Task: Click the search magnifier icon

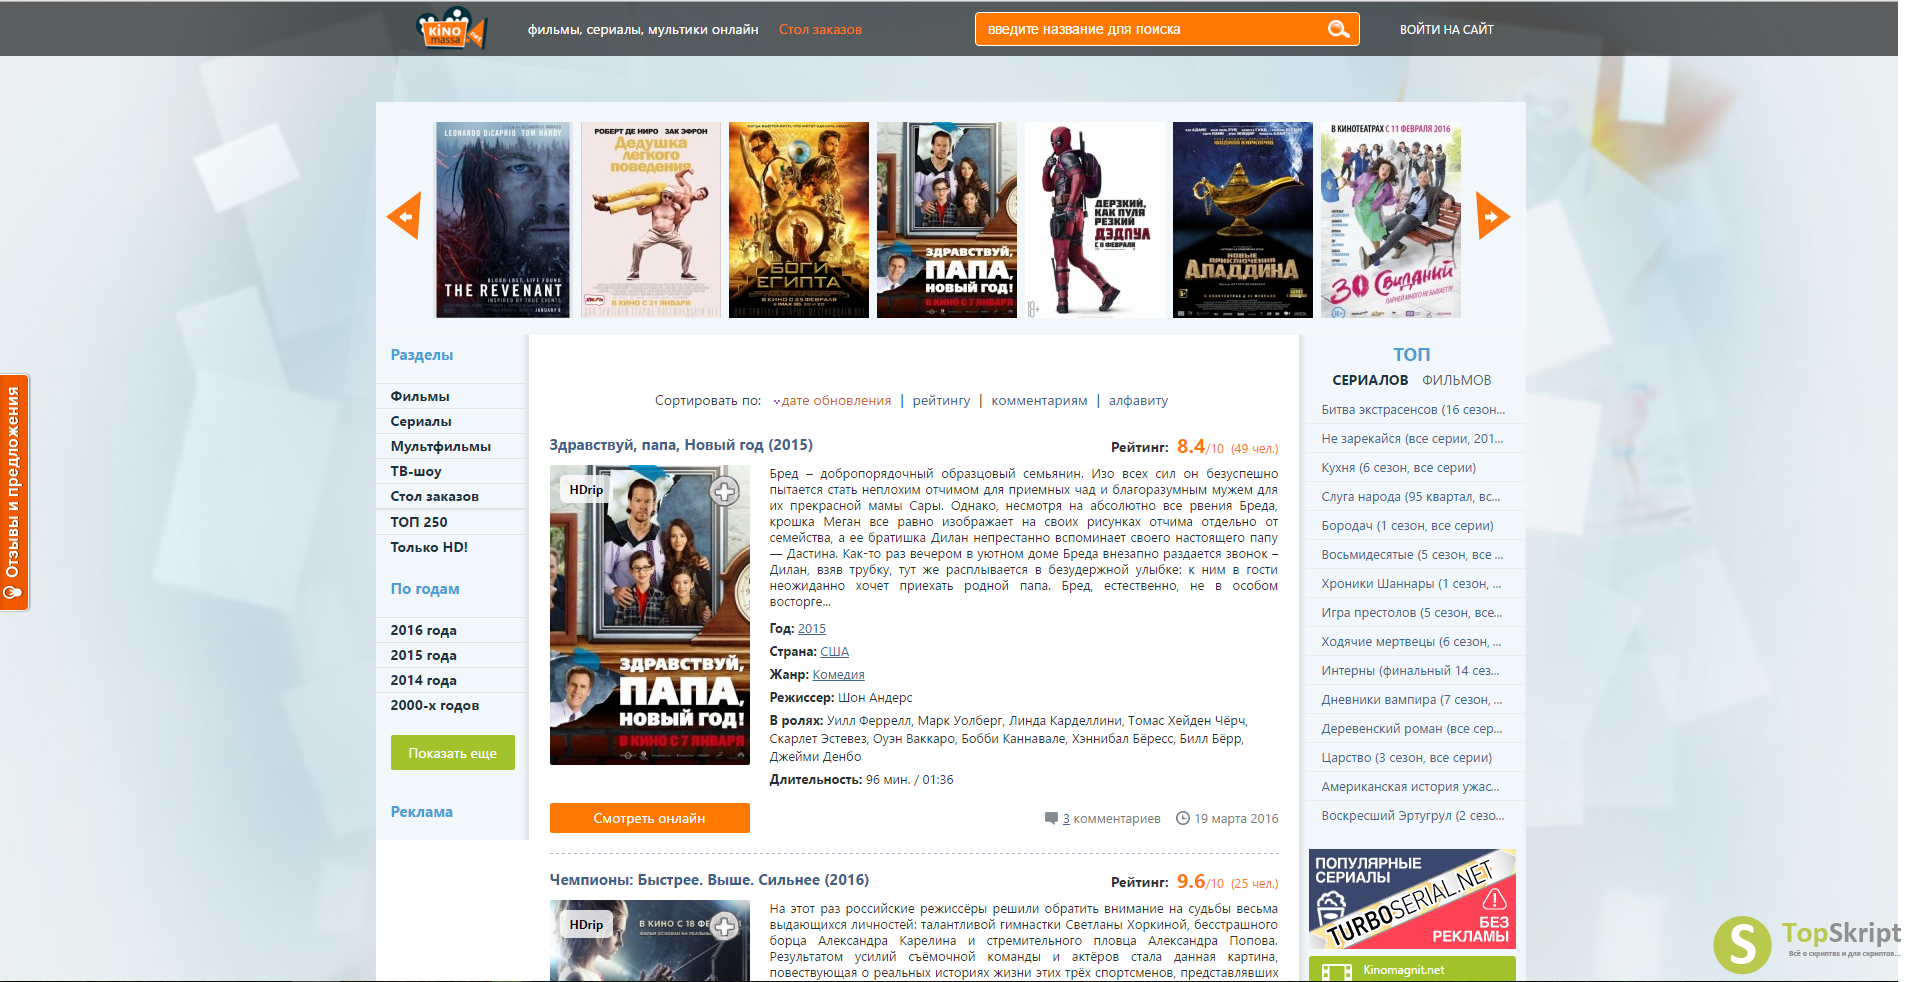Action: click(1338, 29)
